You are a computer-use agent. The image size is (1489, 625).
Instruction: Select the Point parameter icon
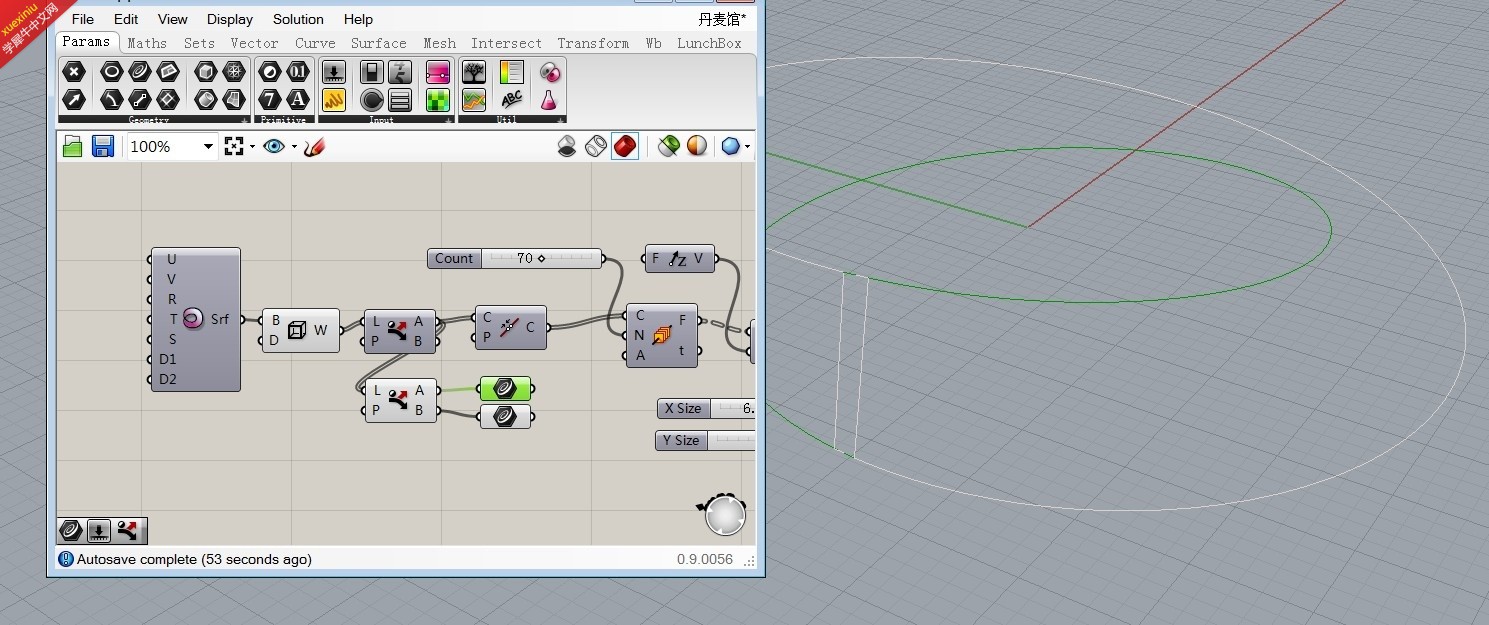click(x=74, y=72)
